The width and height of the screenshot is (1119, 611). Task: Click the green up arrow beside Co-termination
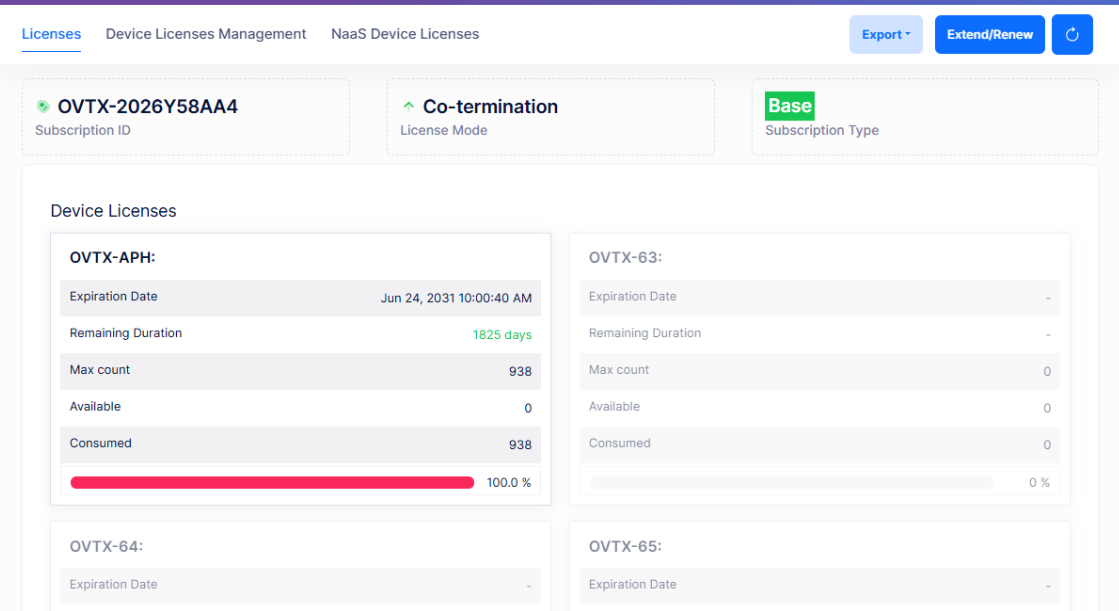click(x=408, y=106)
